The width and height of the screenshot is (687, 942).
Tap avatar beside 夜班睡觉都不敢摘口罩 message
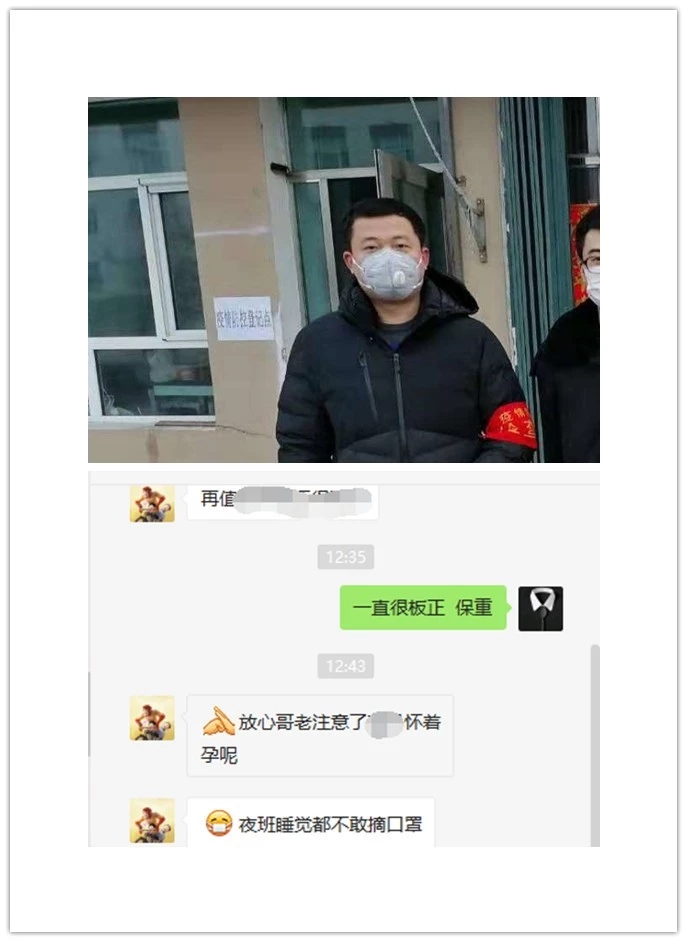point(152,821)
